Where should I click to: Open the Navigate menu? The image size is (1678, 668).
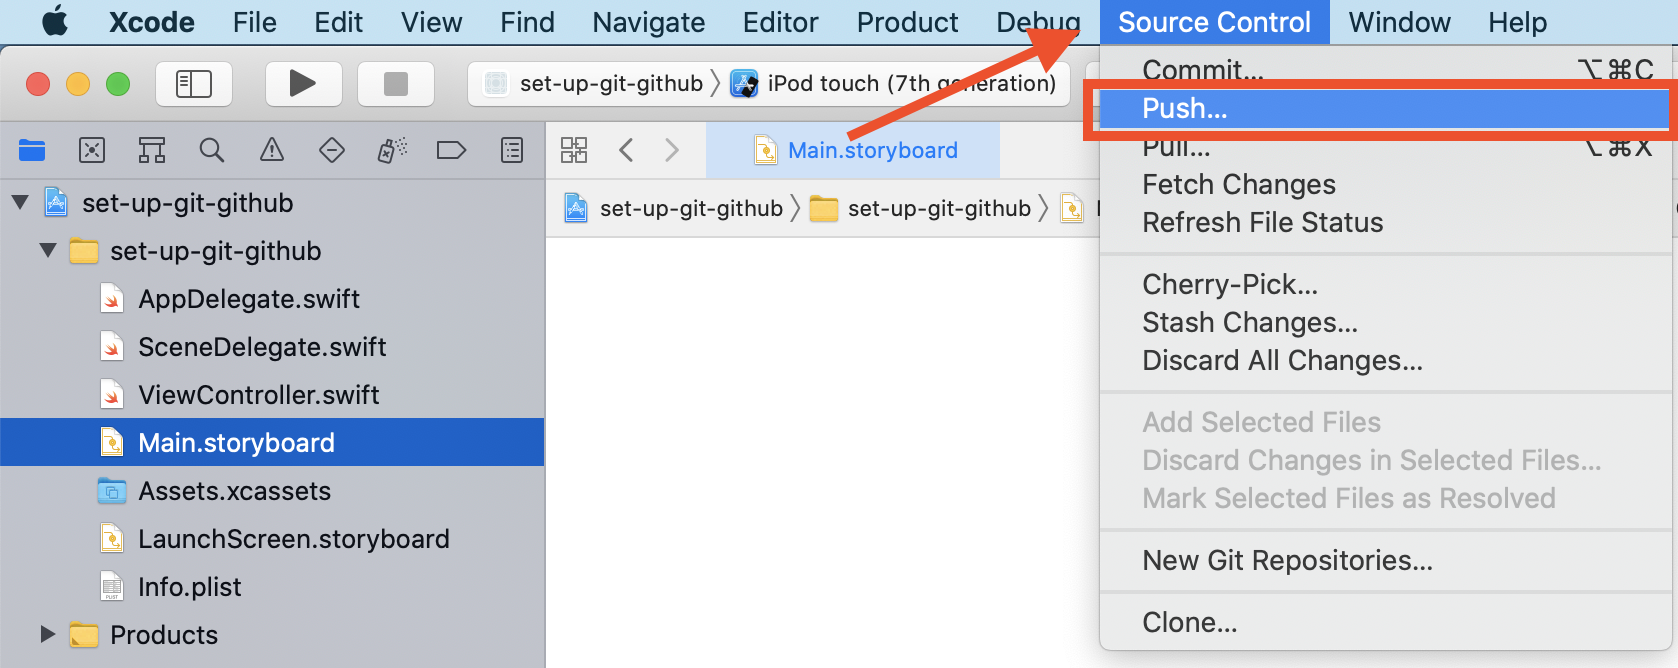(x=648, y=22)
